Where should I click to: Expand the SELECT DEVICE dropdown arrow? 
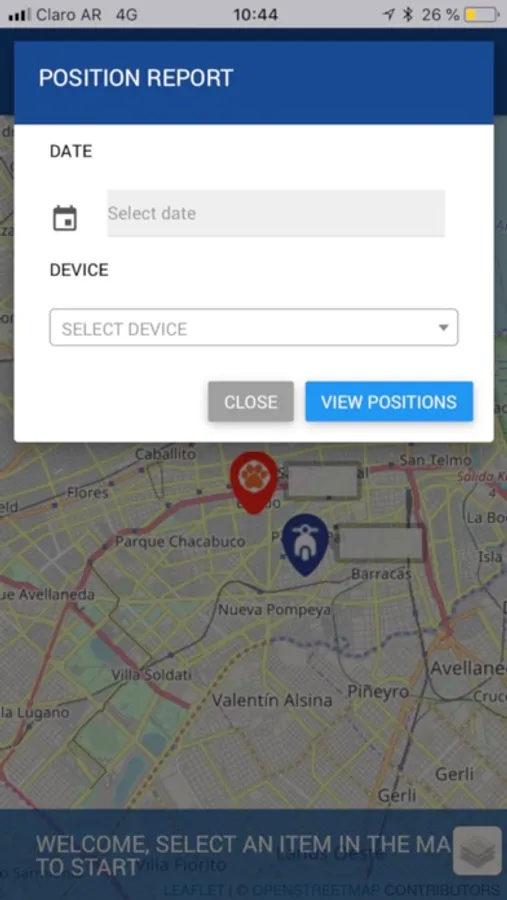[443, 328]
